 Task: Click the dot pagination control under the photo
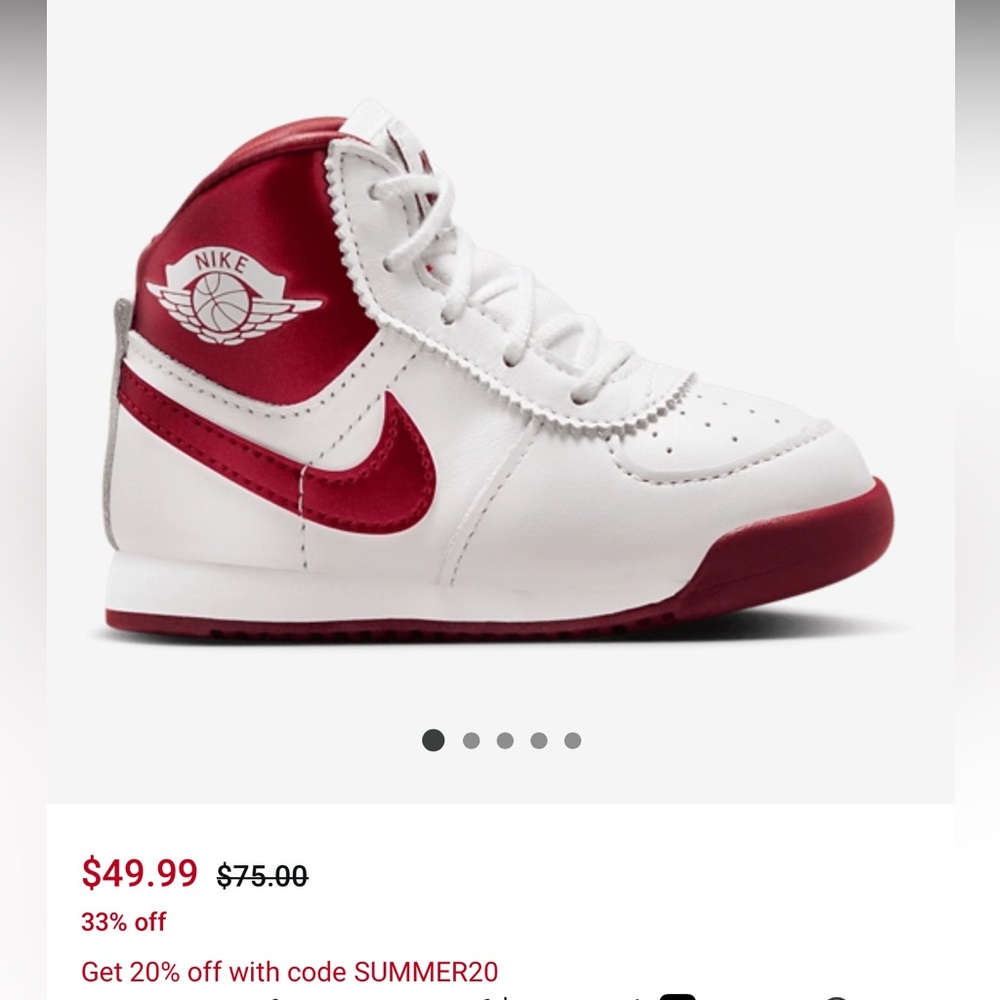(503, 740)
